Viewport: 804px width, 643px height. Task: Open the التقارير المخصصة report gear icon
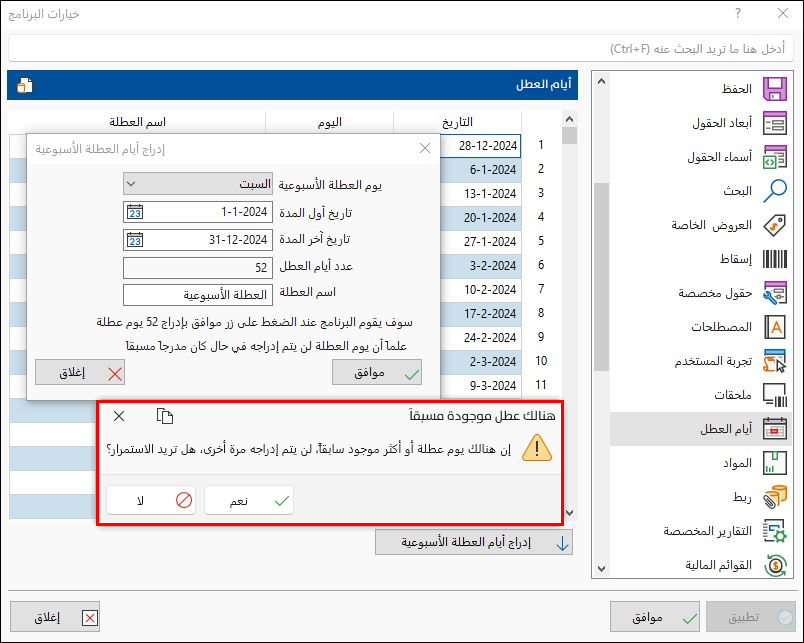point(774,531)
